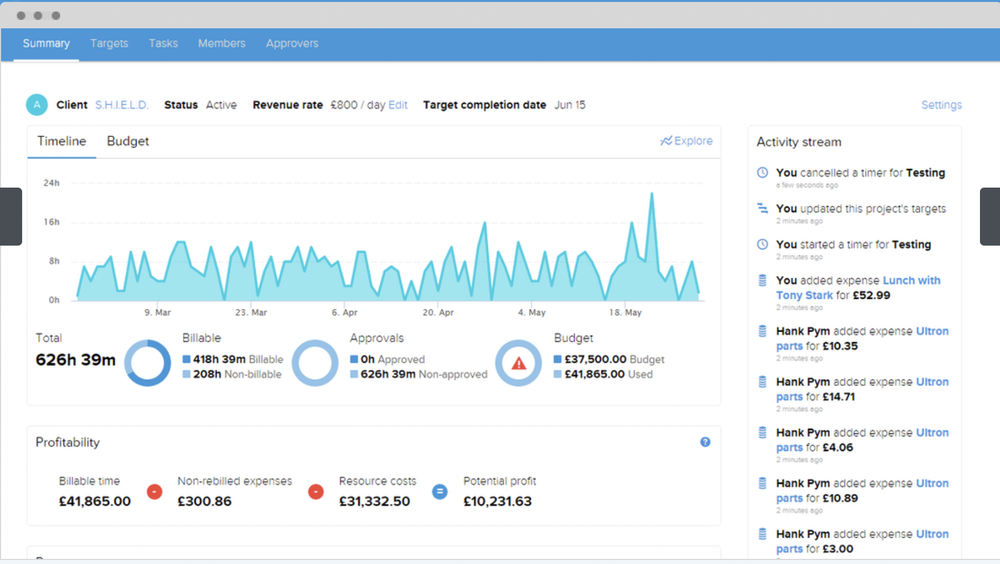Image resolution: width=1000 pixels, height=564 pixels.
Task: Click the Status Active text
Action: point(200,105)
